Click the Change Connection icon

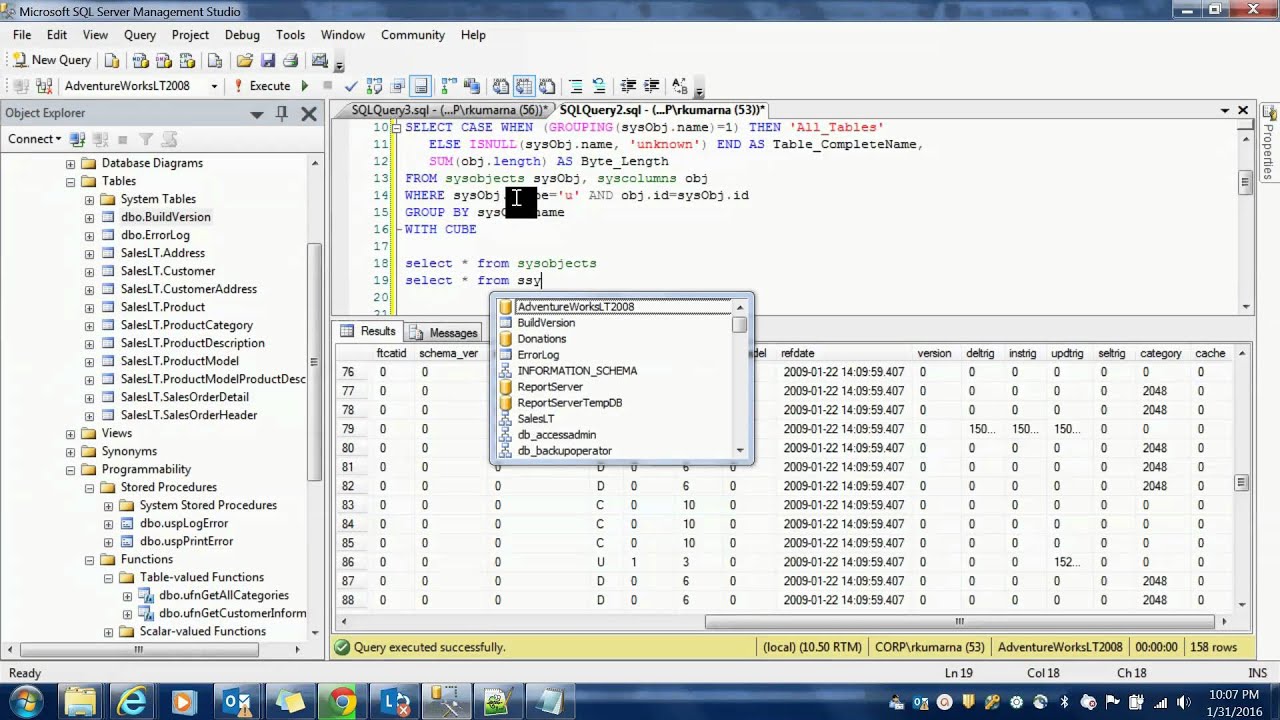pyautogui.click(x=45, y=86)
